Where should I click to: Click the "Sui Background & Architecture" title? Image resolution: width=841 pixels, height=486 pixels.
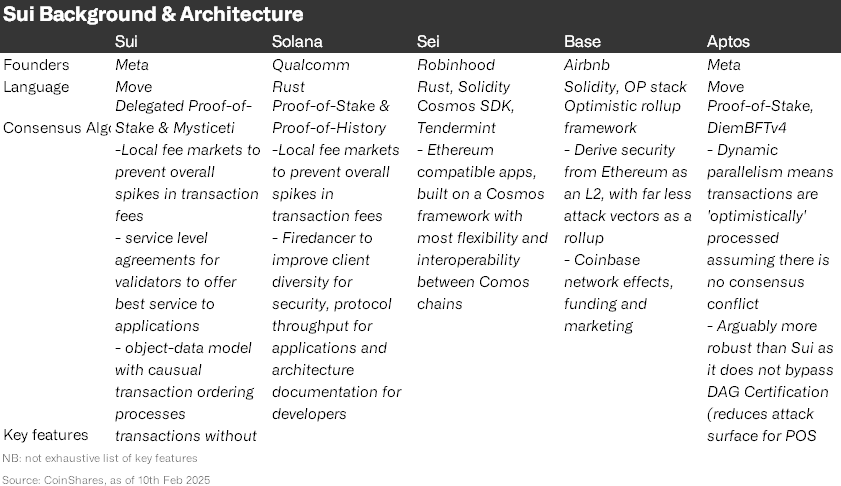coord(154,15)
